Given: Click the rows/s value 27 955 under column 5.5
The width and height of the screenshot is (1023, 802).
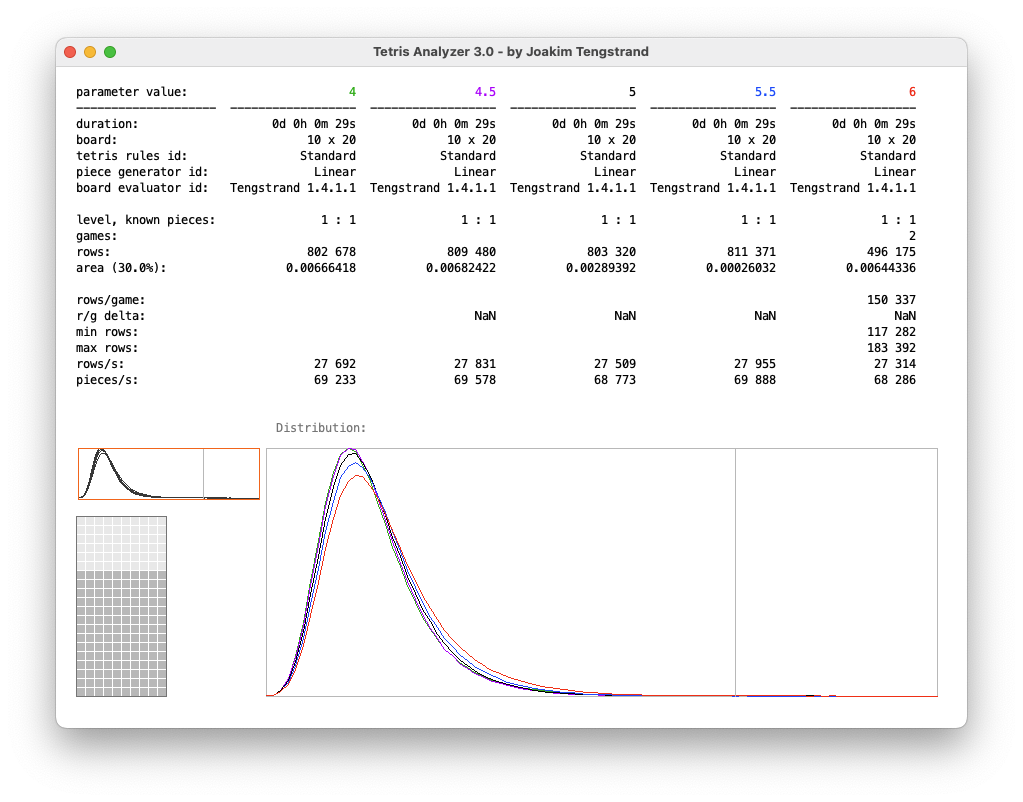Looking at the screenshot, I should point(755,363).
